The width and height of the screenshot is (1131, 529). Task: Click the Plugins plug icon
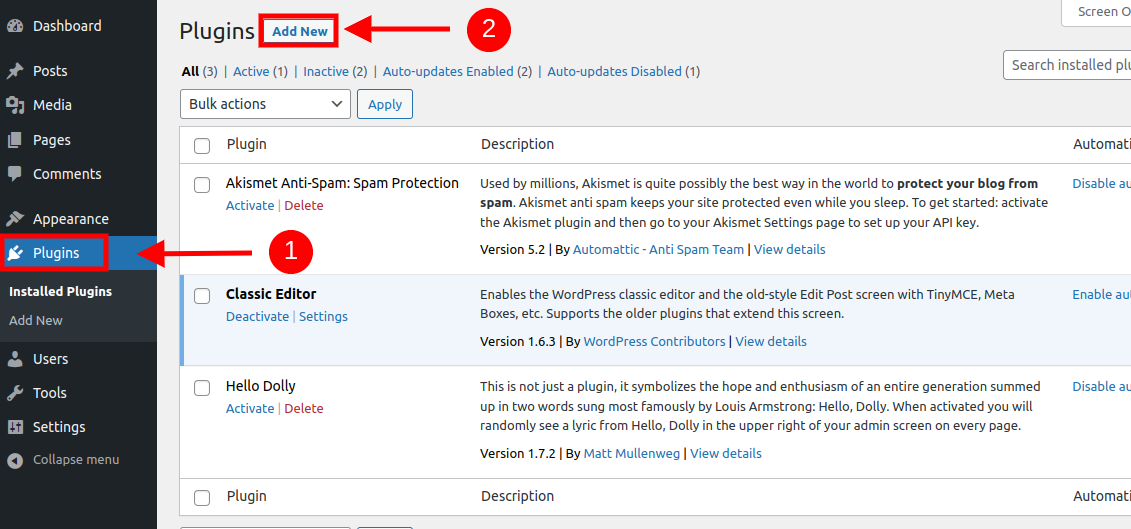pos(15,253)
